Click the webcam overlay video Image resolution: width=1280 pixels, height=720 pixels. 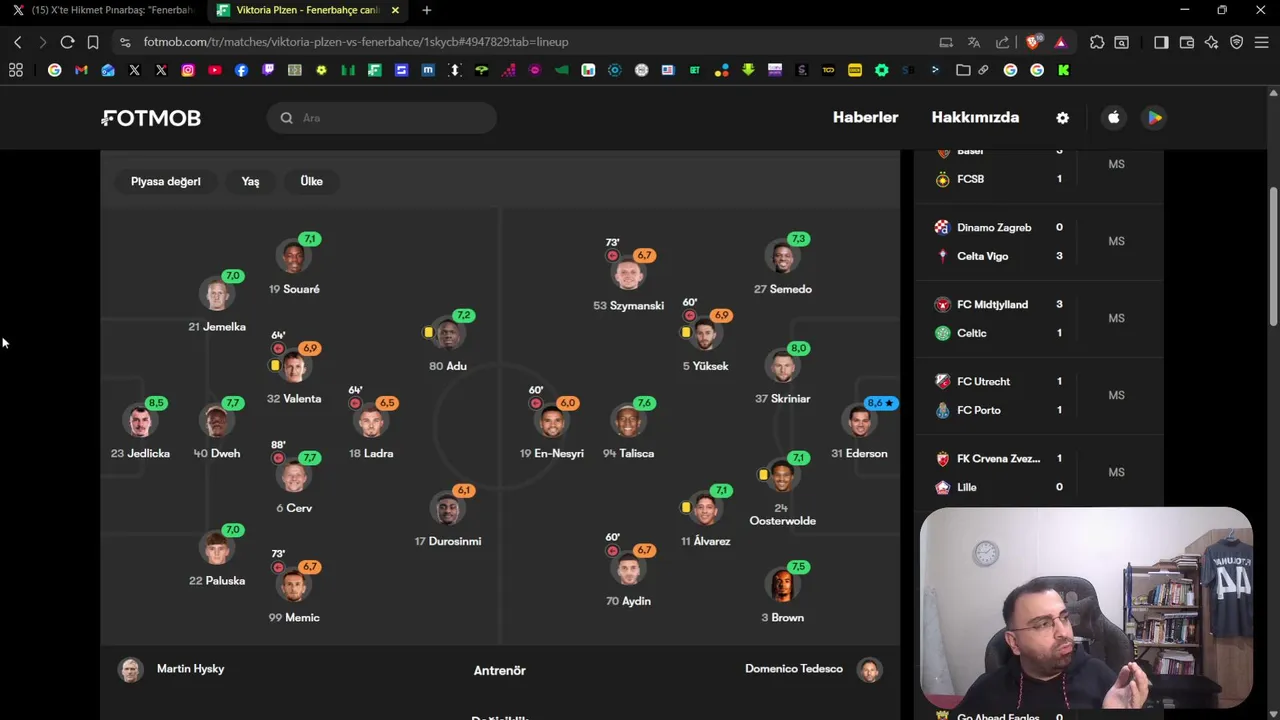coord(1086,608)
